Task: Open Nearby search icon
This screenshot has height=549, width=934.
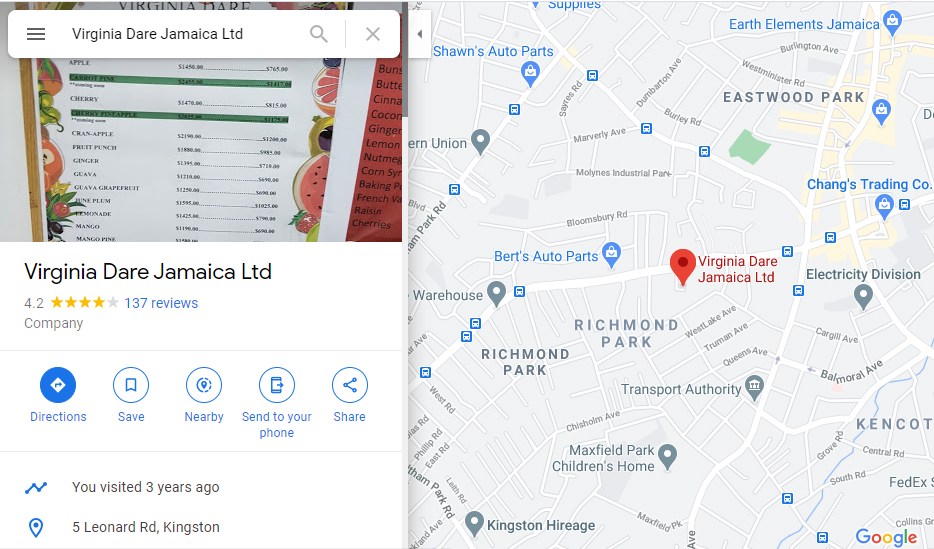Action: [x=204, y=385]
